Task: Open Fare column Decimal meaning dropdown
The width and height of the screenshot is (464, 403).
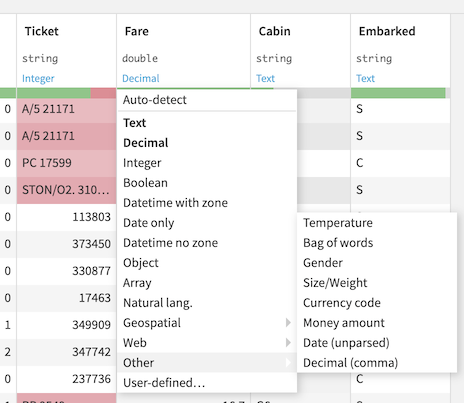Action: pos(141,78)
